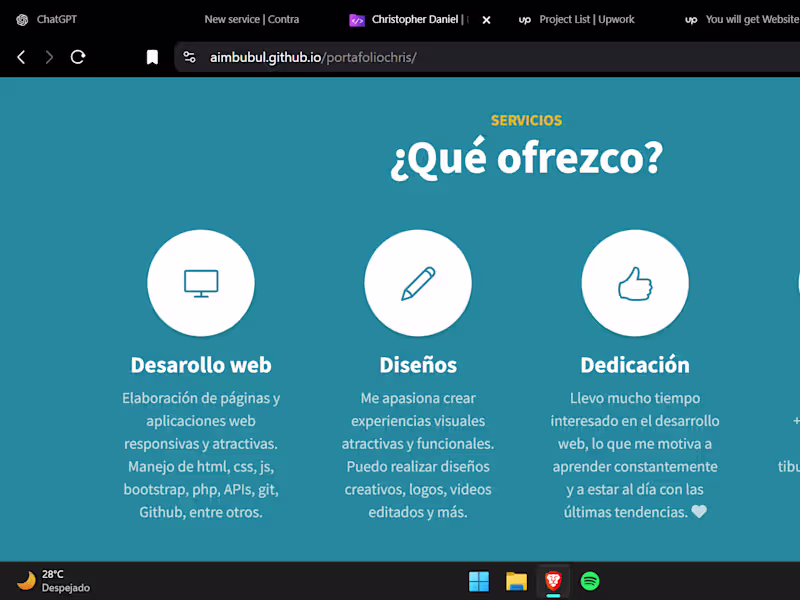Viewport: 800px width, 600px height.
Task: Click the Brave browser taskbar icon
Action: coord(553,580)
